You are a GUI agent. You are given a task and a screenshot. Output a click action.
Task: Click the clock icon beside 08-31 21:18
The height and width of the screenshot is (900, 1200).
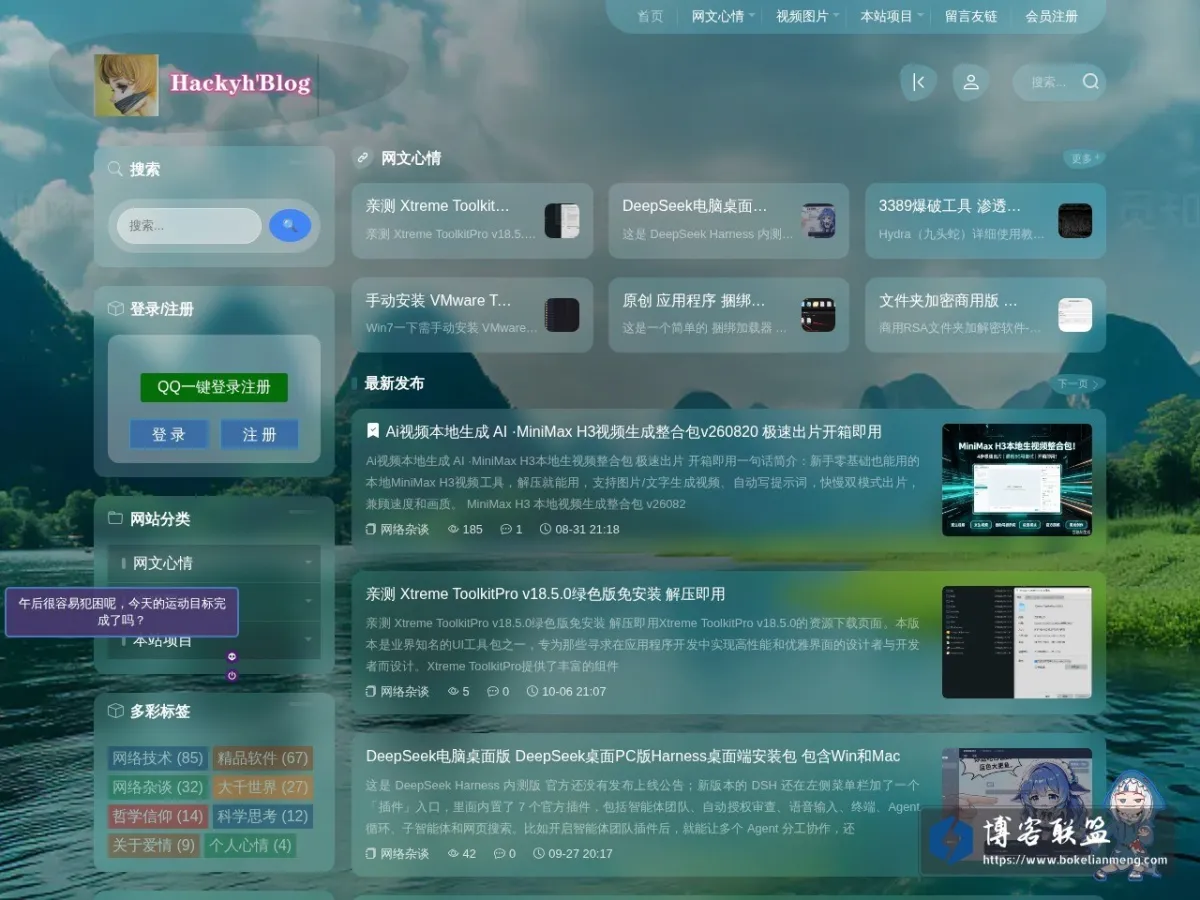click(545, 529)
